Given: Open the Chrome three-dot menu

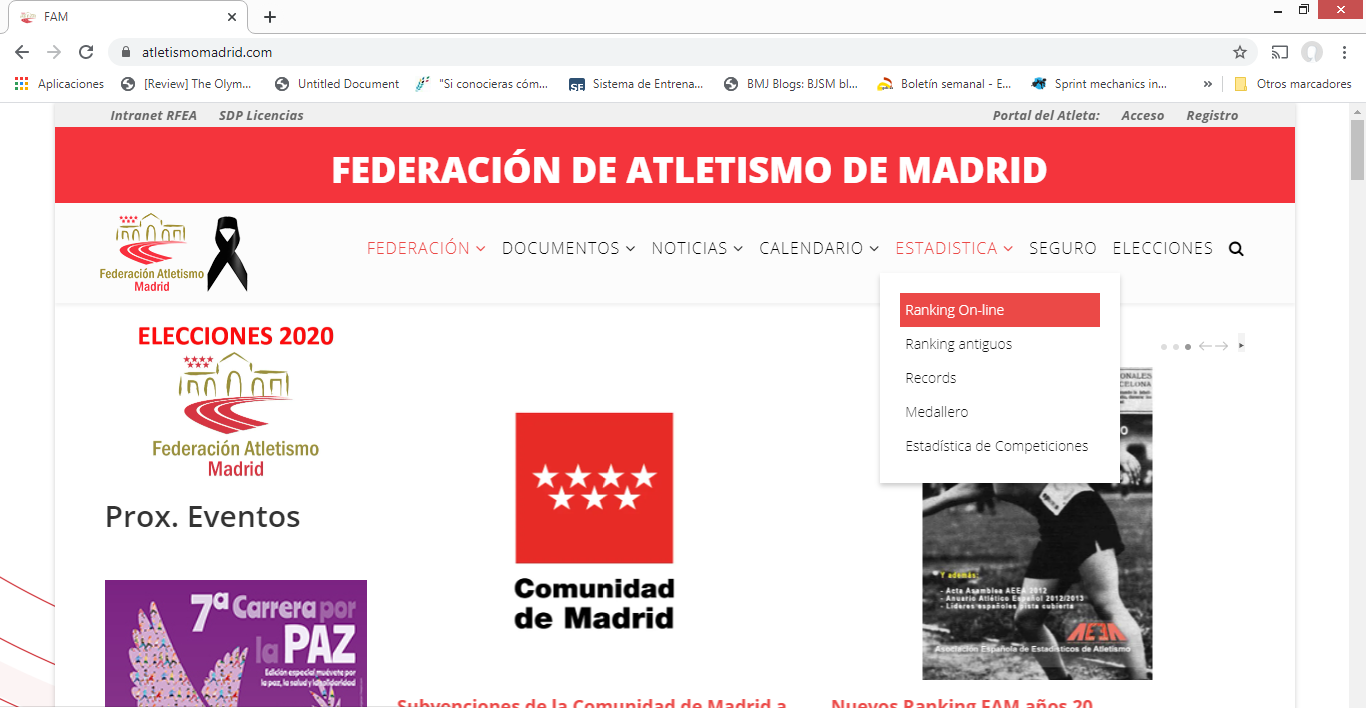Looking at the screenshot, I should (1344, 52).
